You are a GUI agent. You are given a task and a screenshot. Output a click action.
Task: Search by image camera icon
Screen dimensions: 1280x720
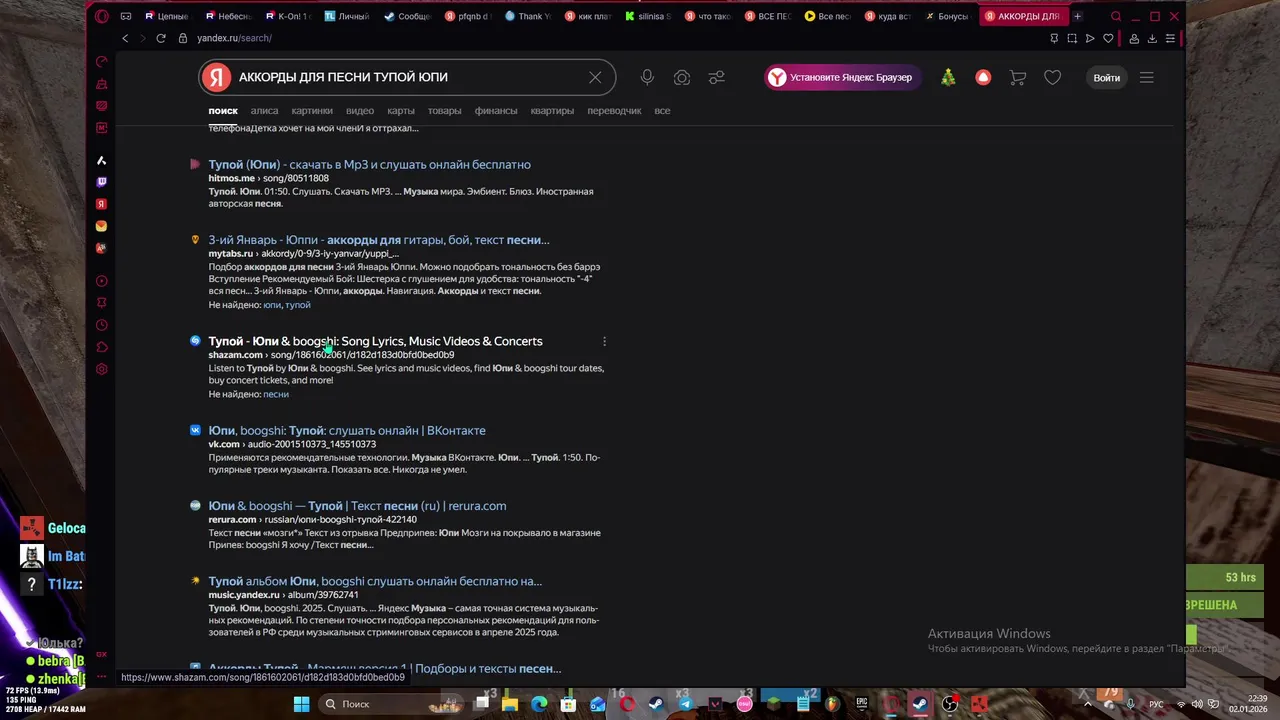(682, 77)
